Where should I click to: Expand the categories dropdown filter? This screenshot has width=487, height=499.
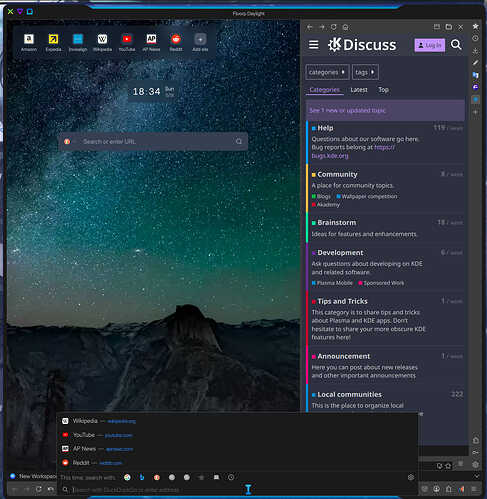pos(327,72)
